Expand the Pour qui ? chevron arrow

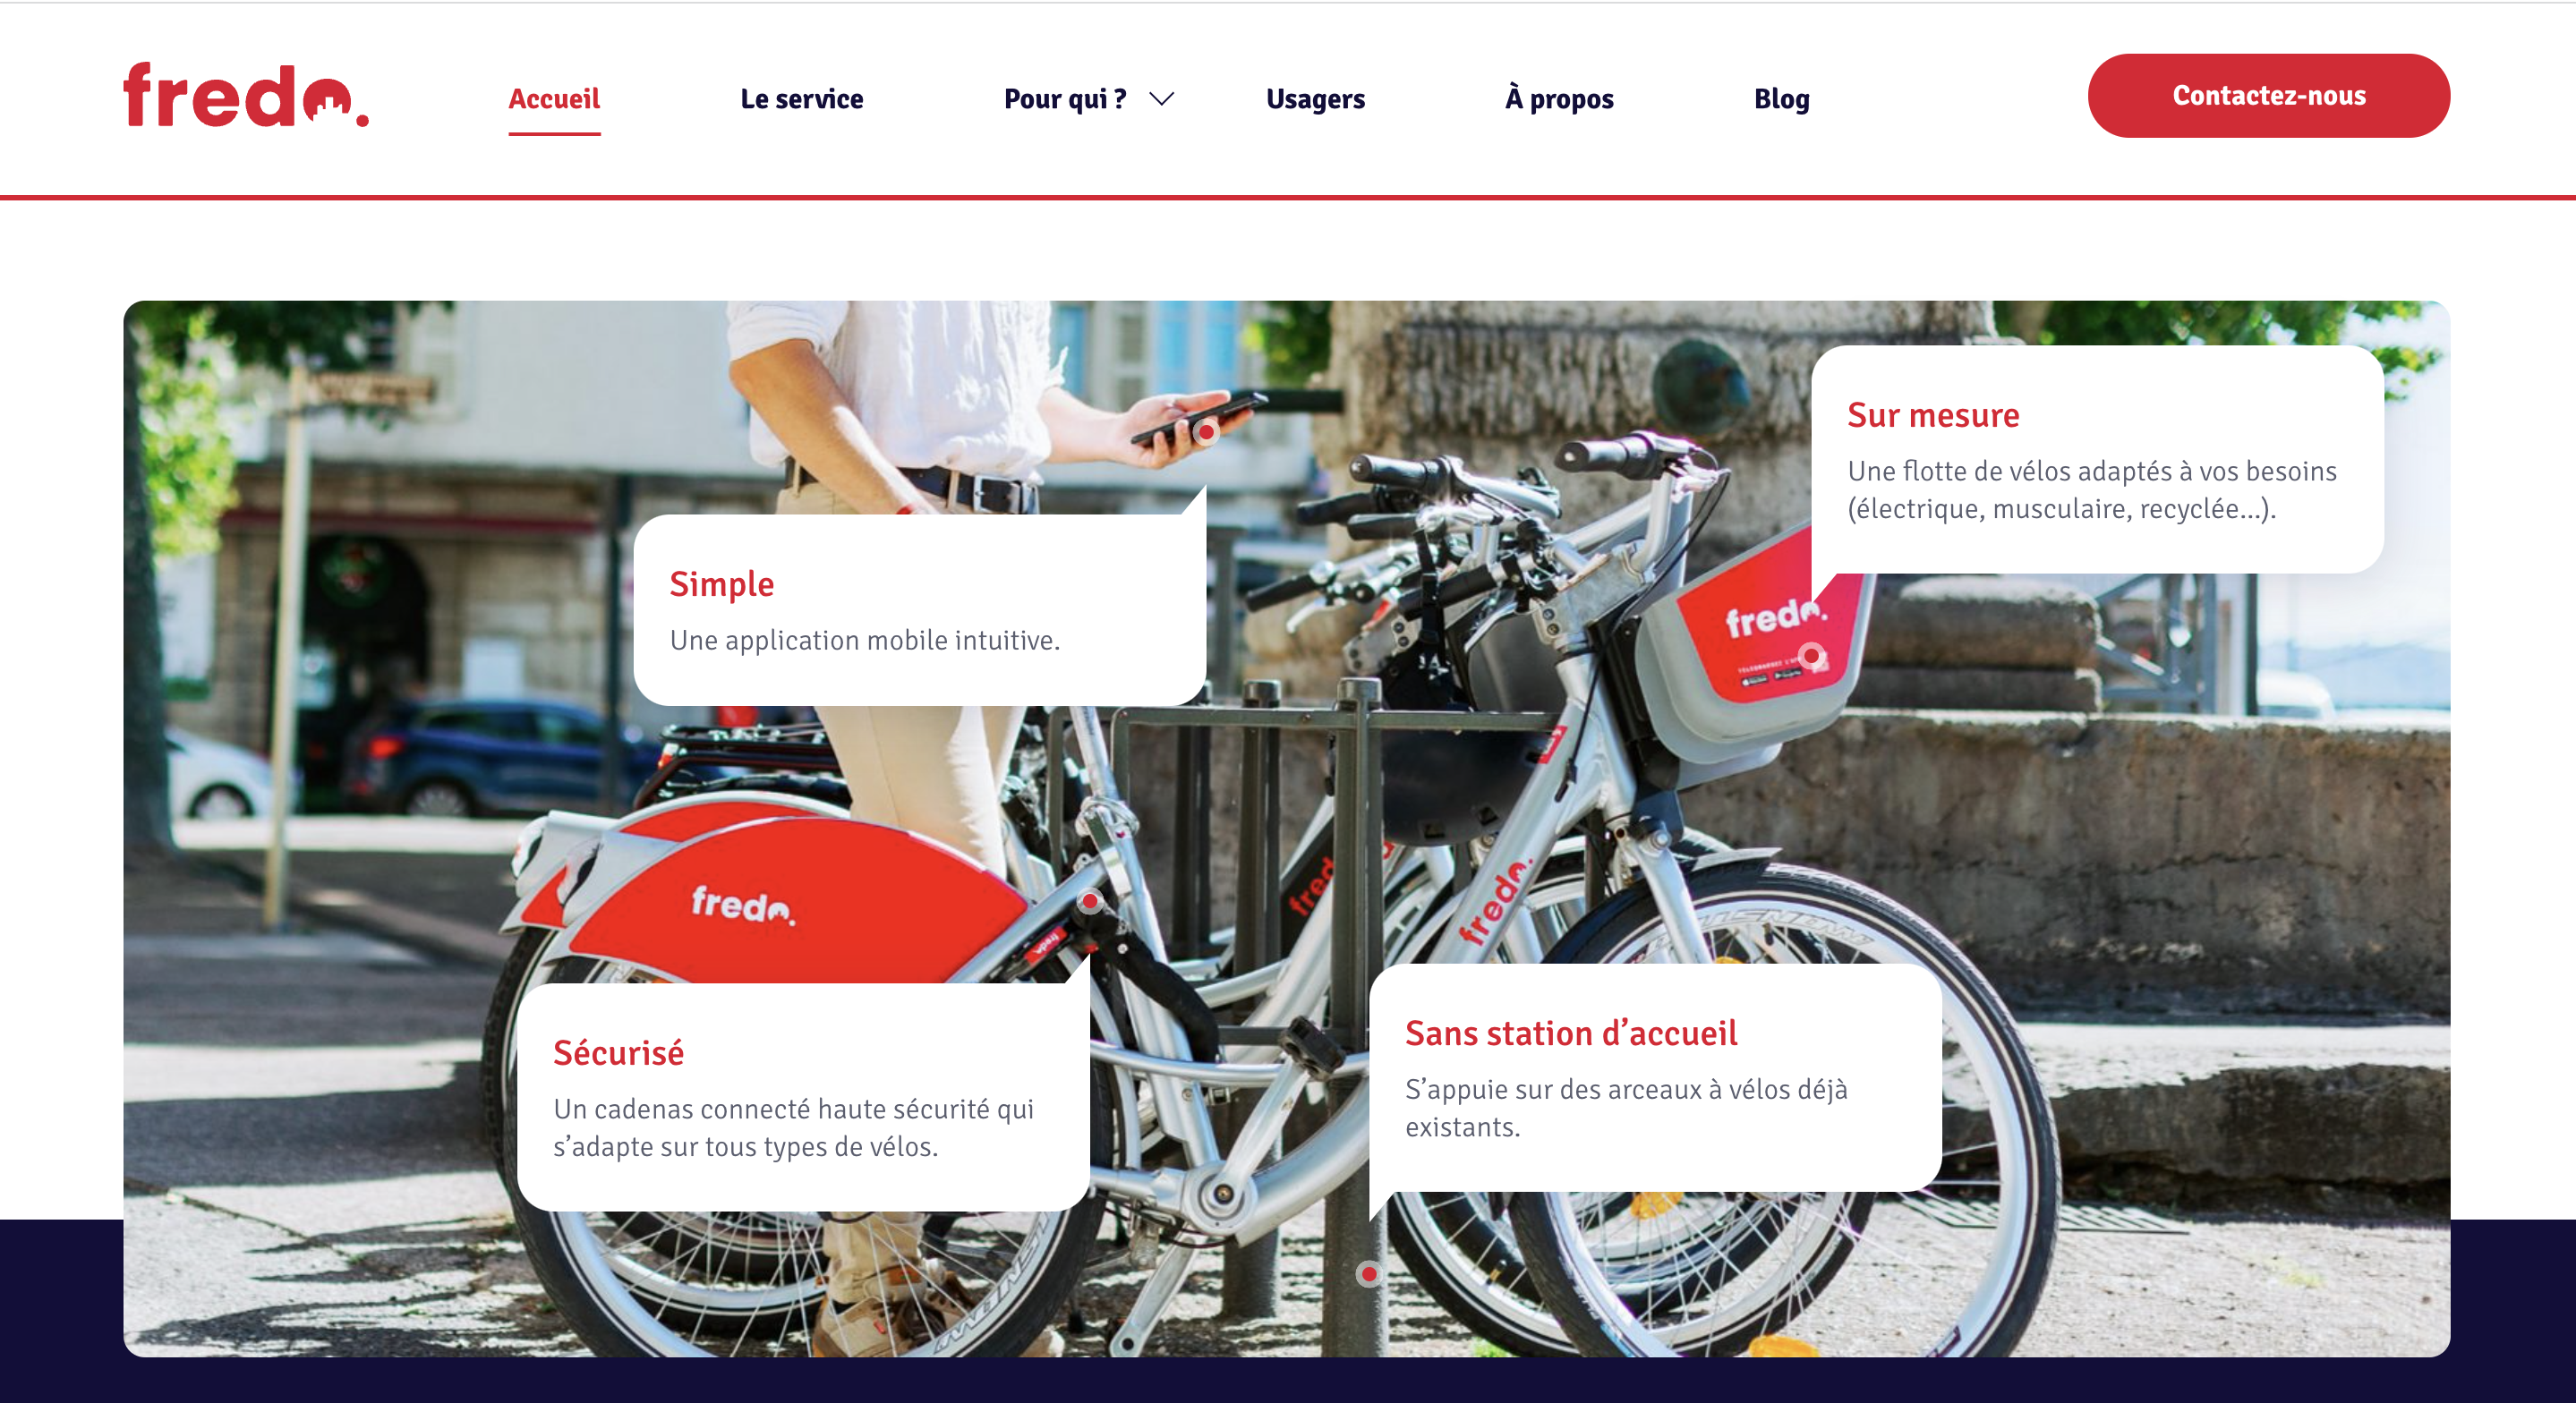click(x=1161, y=99)
